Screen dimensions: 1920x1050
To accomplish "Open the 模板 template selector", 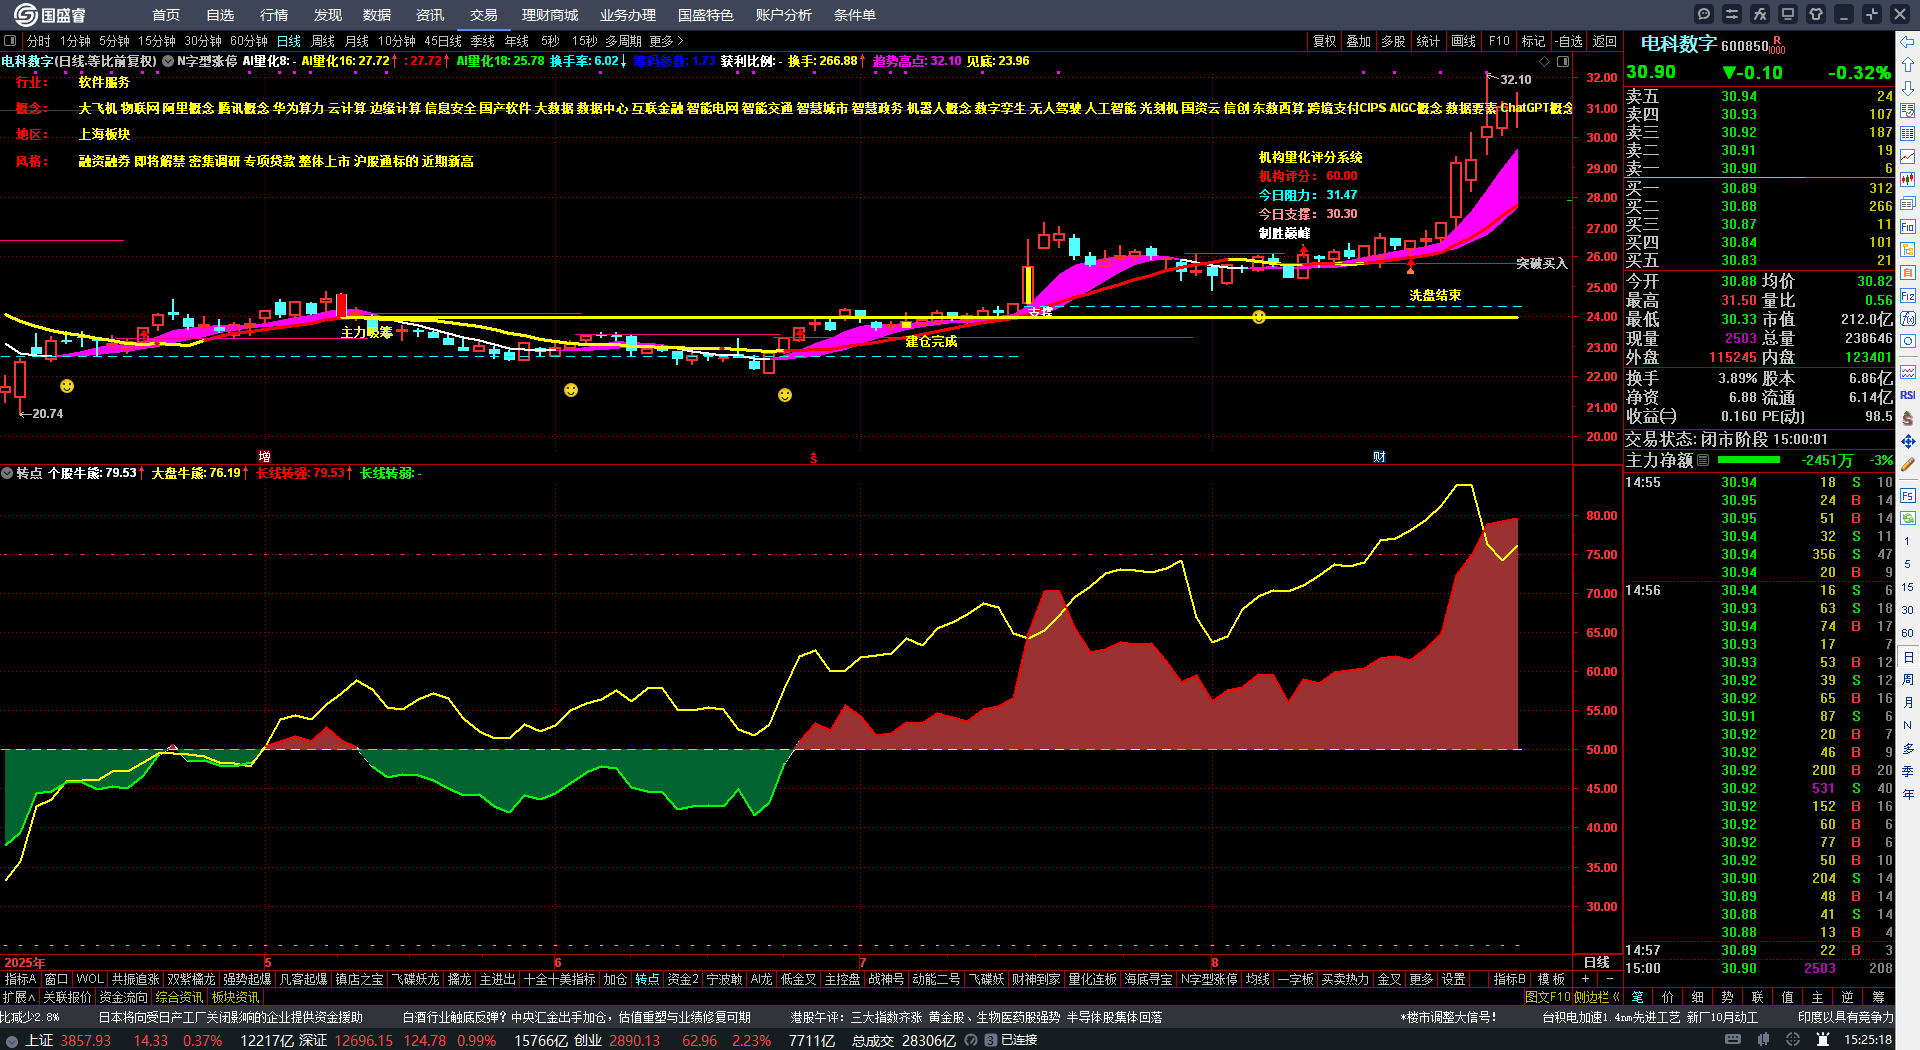I will point(1551,979).
